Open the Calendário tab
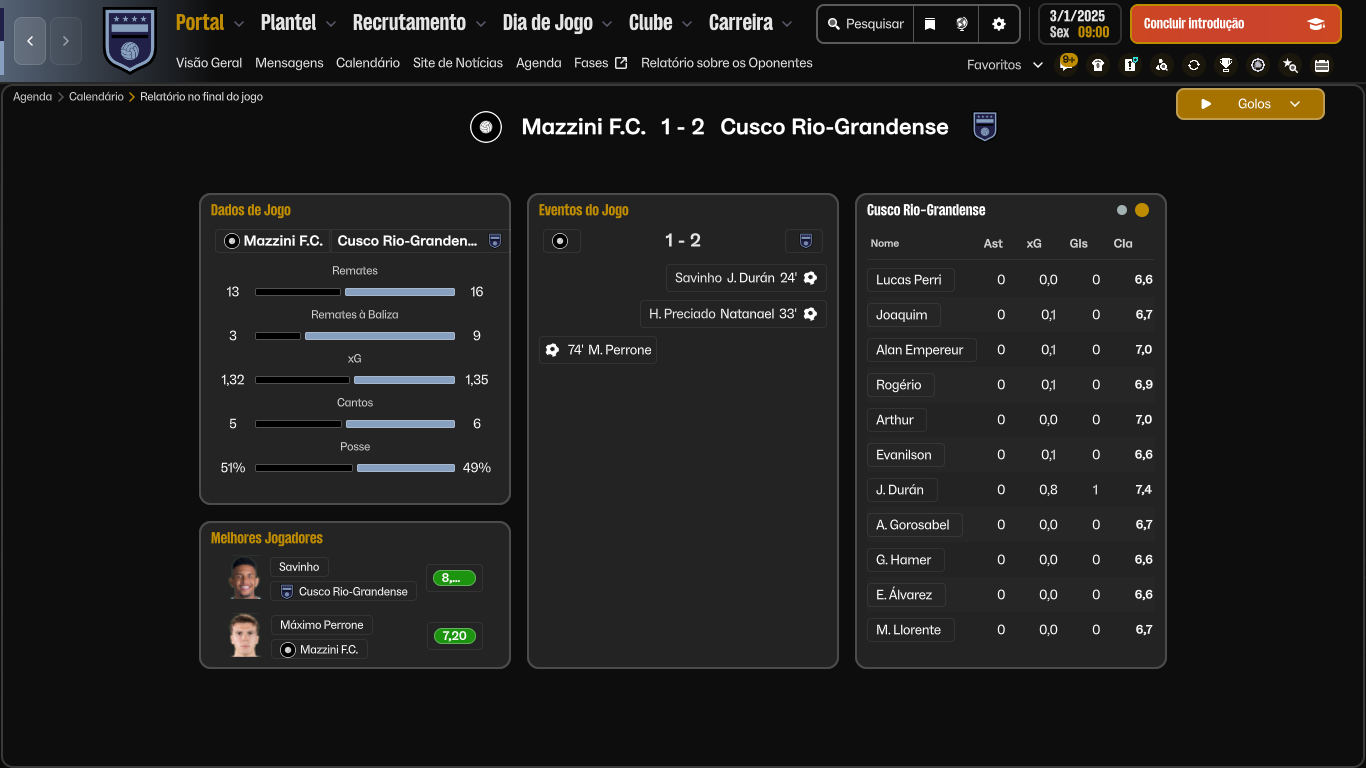1366x768 pixels. pyautogui.click(x=367, y=63)
